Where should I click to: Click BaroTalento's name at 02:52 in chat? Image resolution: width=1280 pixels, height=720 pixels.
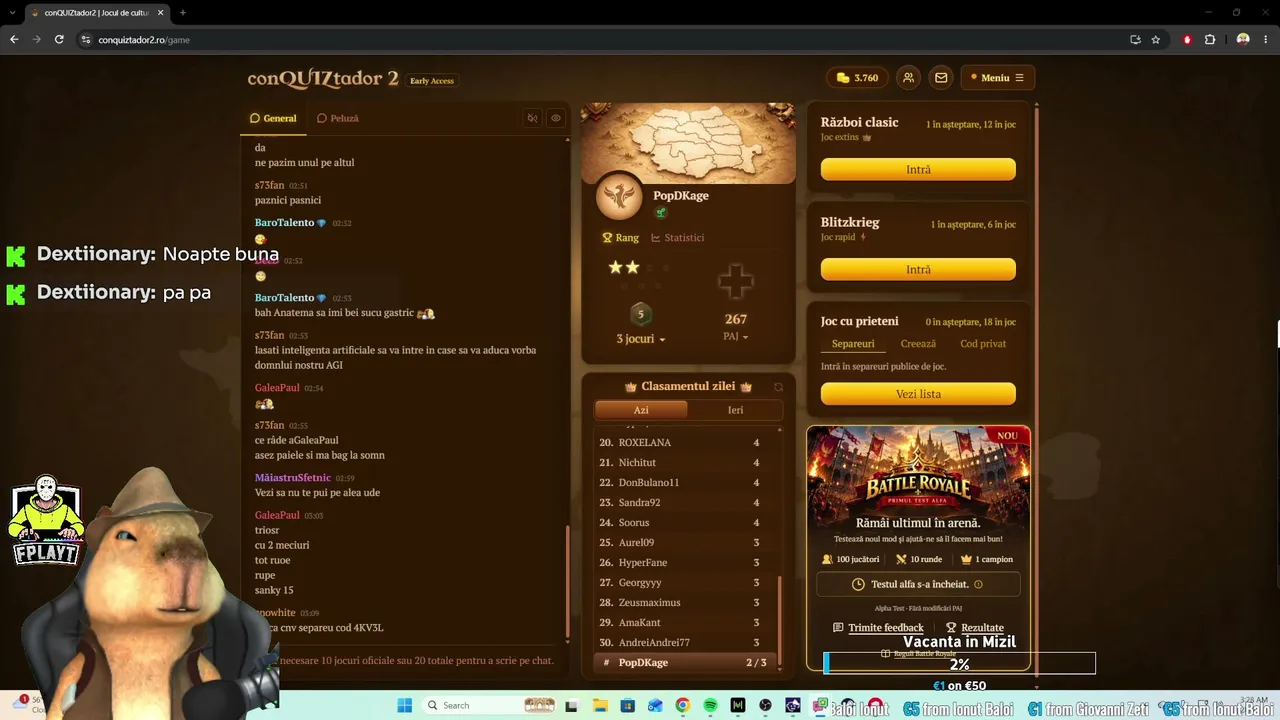284,223
